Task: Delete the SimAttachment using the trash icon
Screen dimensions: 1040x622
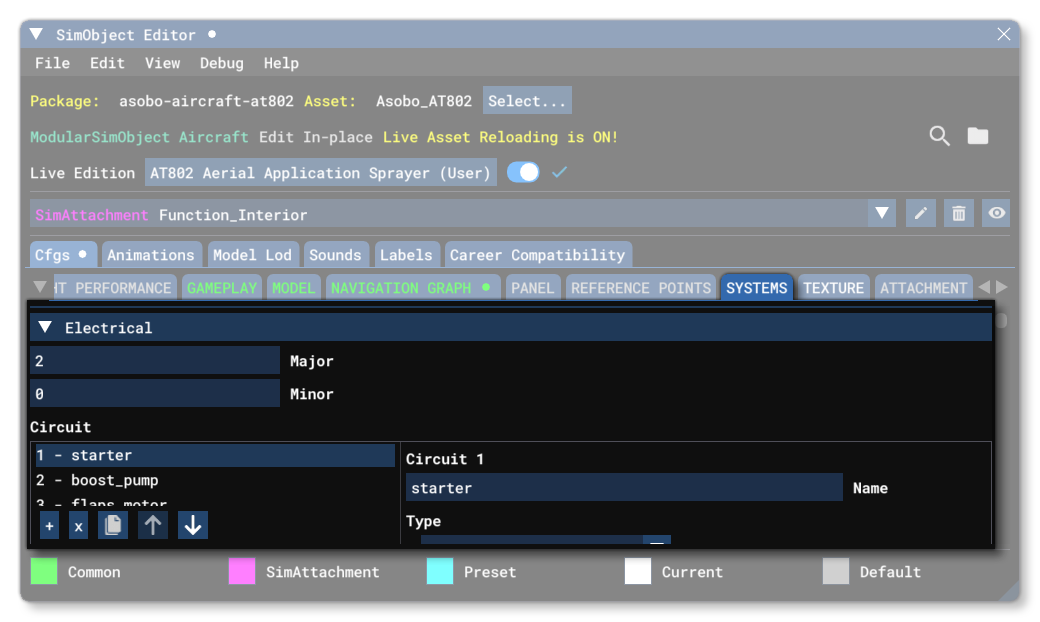Action: click(x=958, y=213)
